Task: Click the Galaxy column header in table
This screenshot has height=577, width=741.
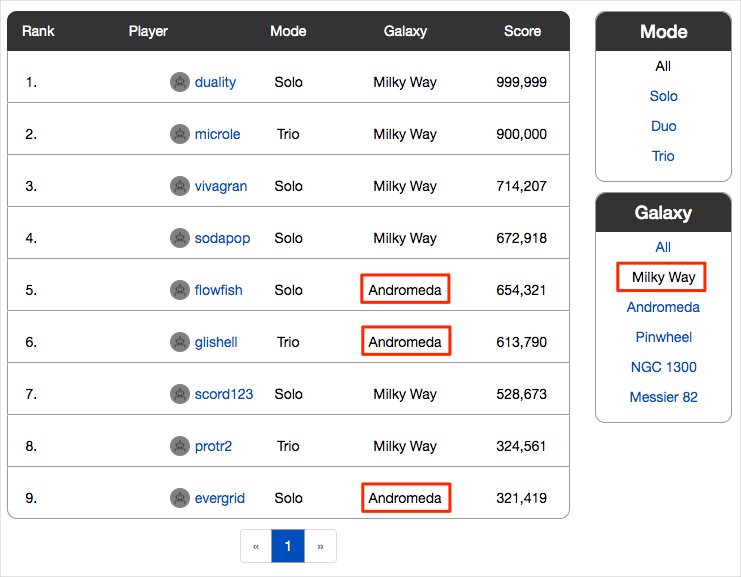Action: pos(405,31)
